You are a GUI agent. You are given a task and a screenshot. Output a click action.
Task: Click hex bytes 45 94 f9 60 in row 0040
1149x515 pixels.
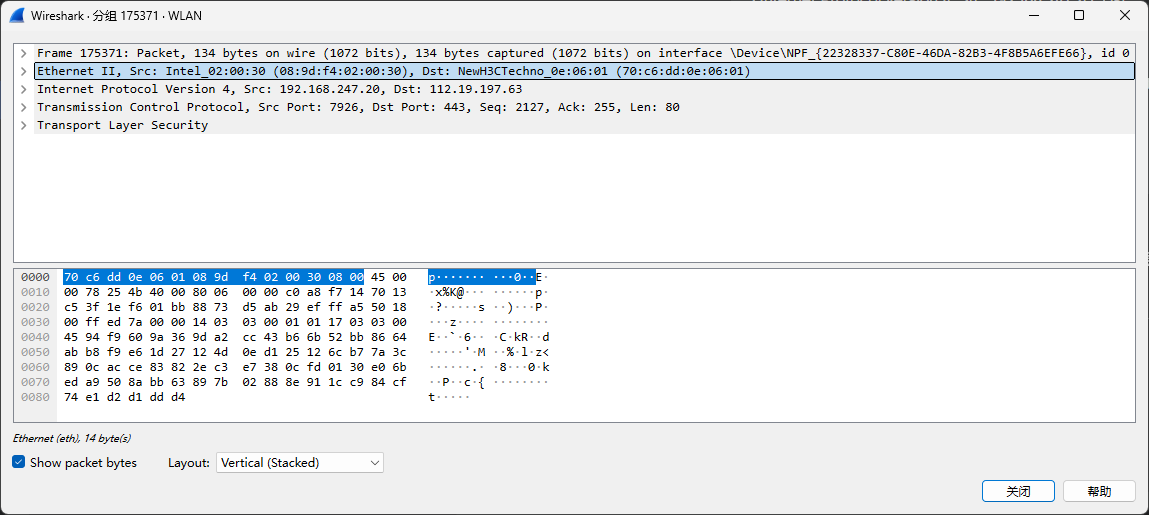(x=101, y=337)
